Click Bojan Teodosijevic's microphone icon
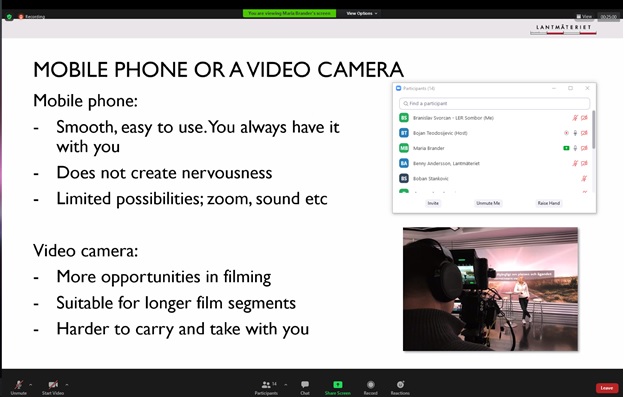 (575, 133)
